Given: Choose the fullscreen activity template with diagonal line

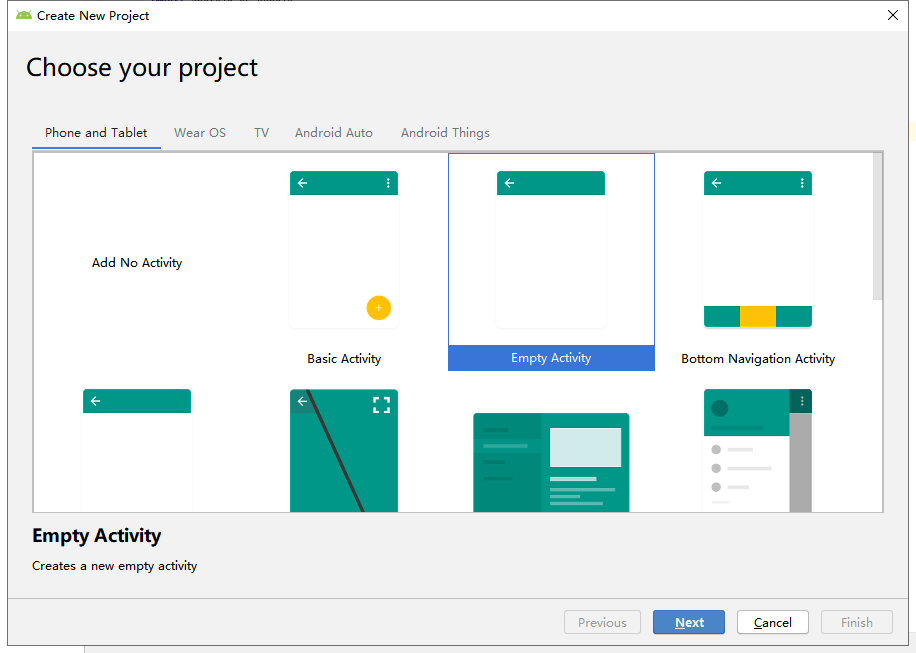Looking at the screenshot, I should 344,450.
